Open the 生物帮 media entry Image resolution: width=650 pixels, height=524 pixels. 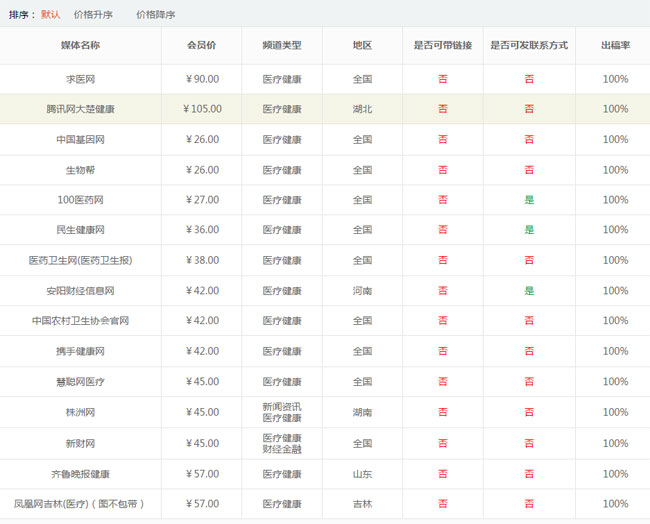80,170
